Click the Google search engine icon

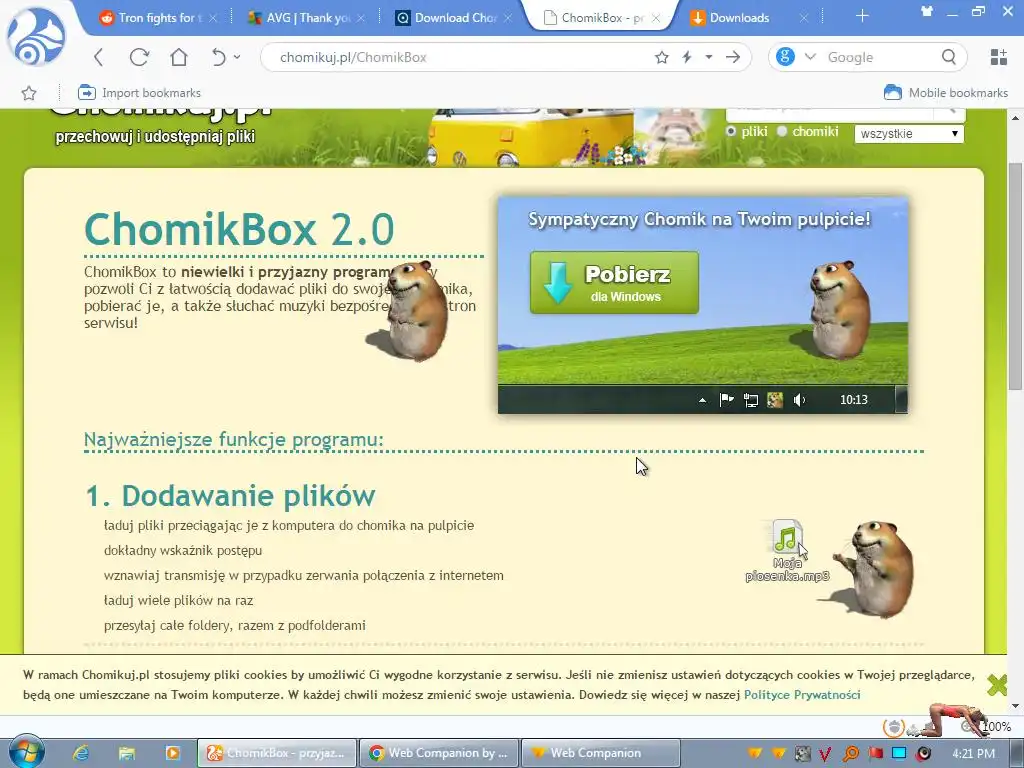point(785,57)
